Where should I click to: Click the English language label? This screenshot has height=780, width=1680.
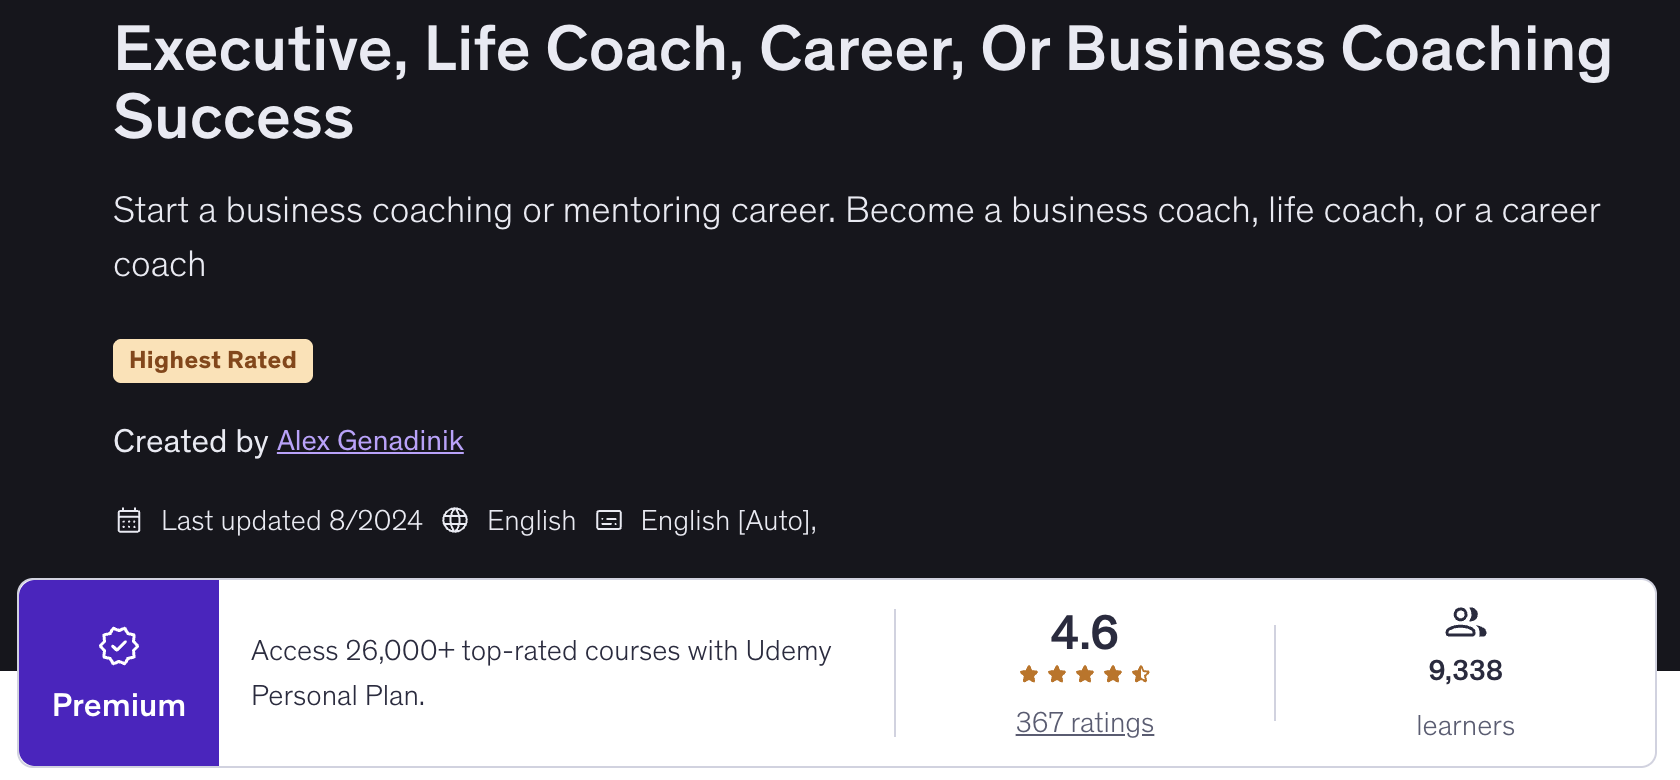pos(531,521)
